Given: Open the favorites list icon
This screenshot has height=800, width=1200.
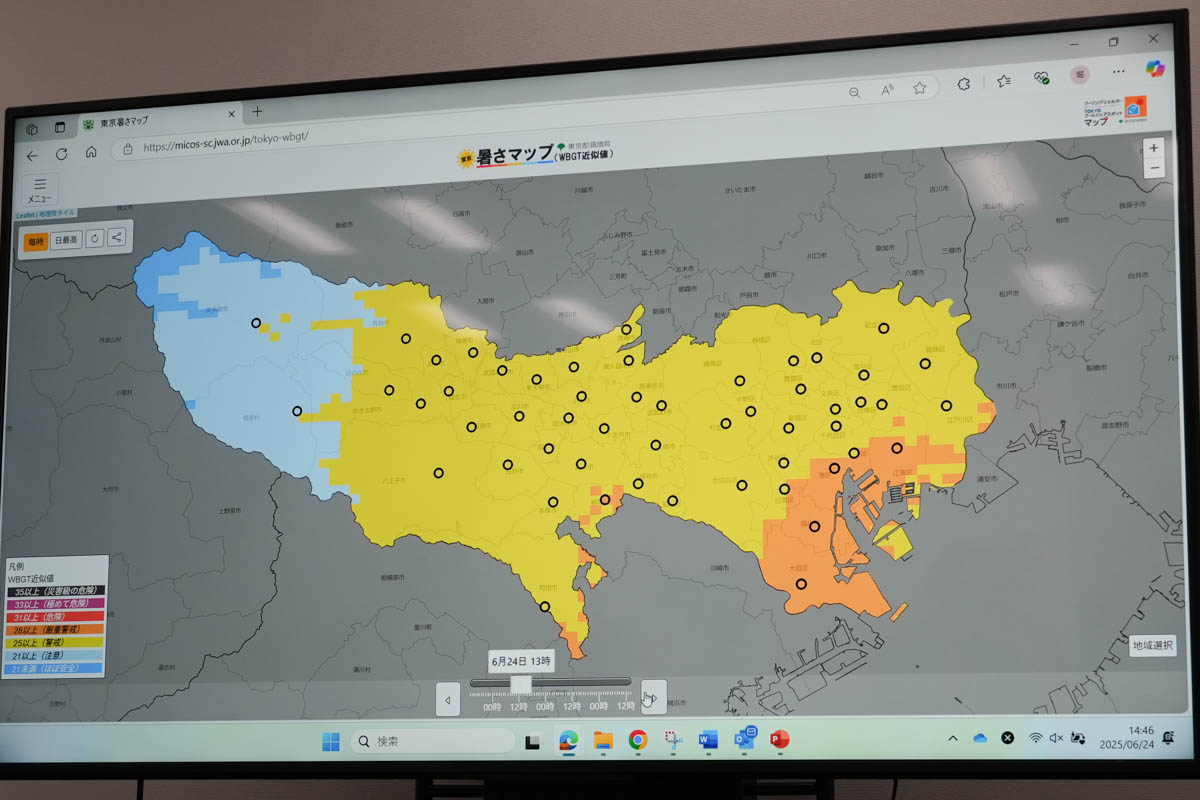Looking at the screenshot, I should pyautogui.click(x=1003, y=81).
